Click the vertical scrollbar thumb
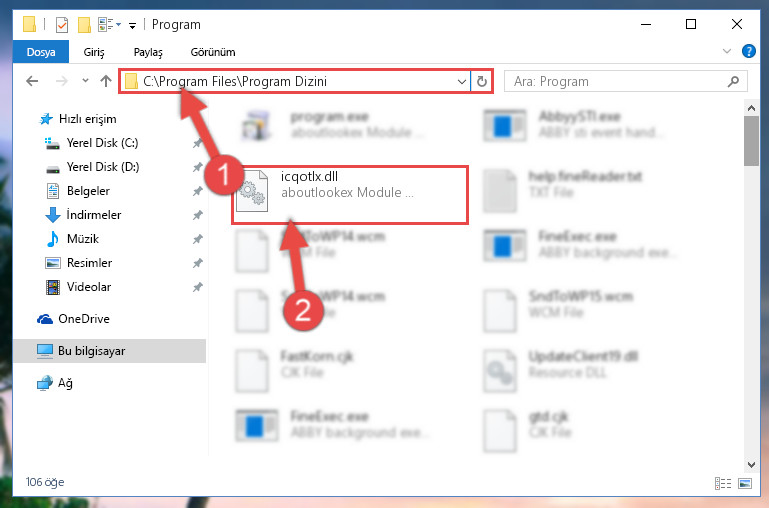The width and height of the screenshot is (769, 508). 751,141
